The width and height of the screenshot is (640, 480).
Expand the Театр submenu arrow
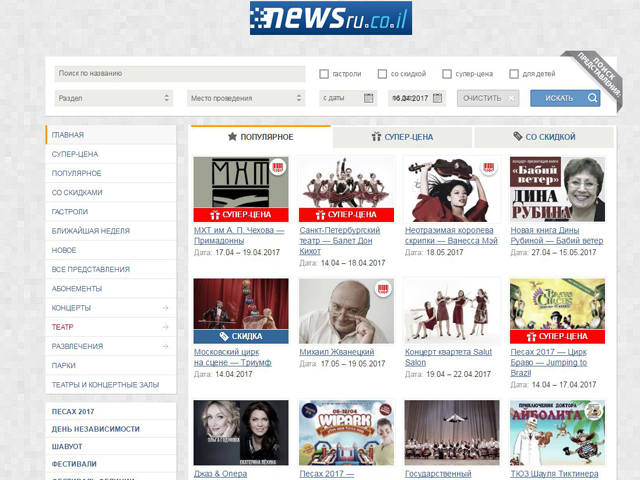tap(165, 327)
